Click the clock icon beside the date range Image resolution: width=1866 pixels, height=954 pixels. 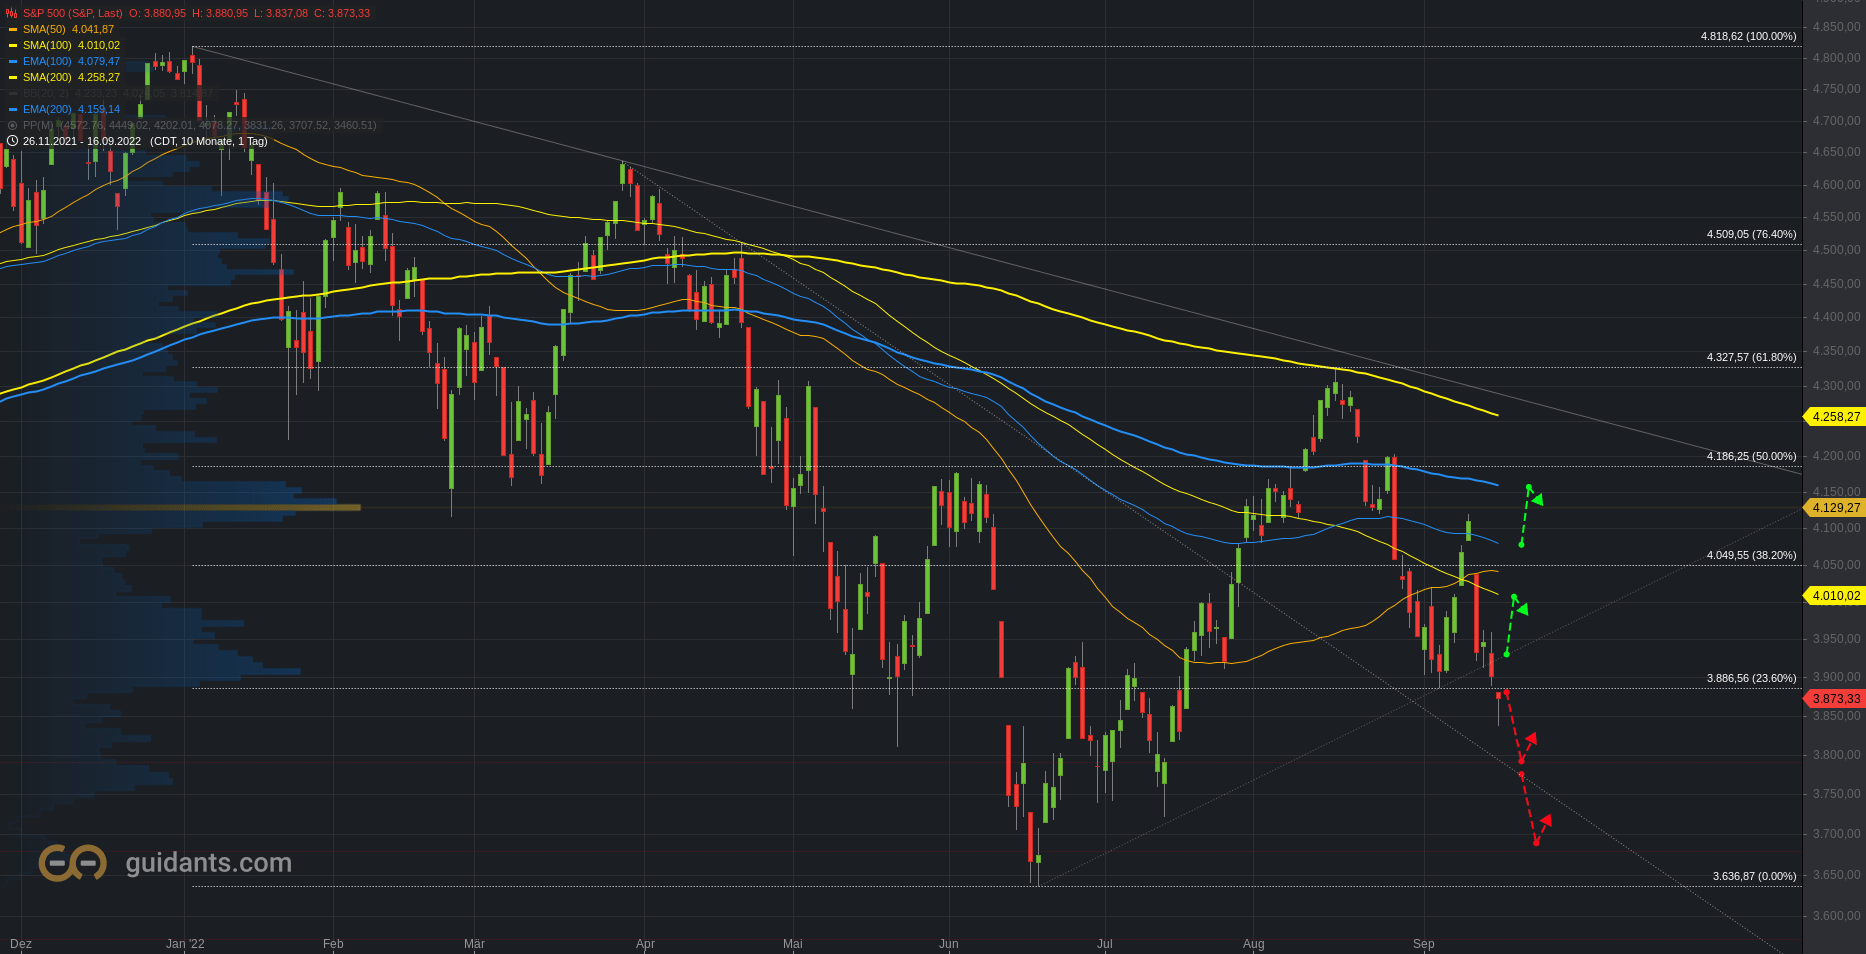(12, 141)
